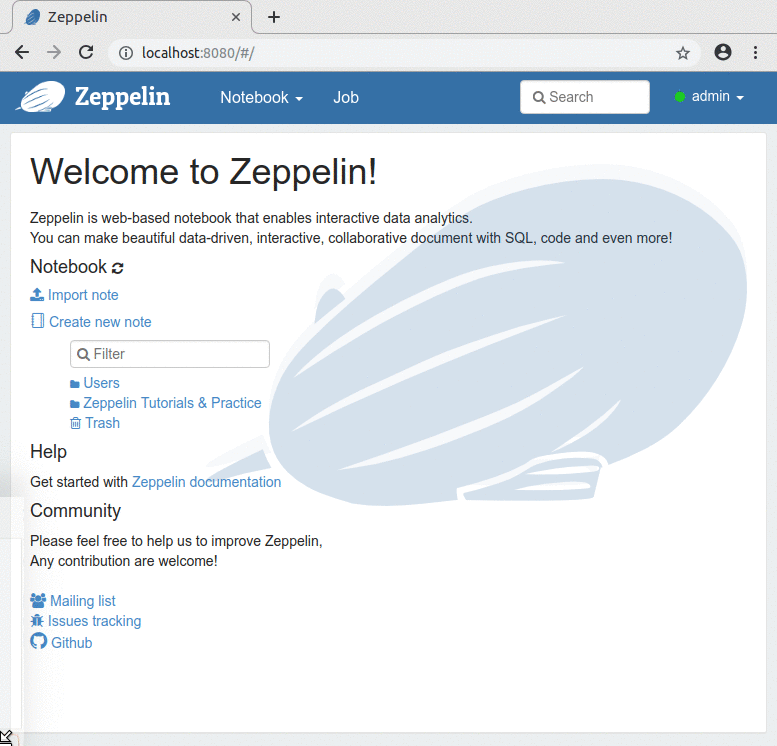This screenshot has height=746, width=777.
Task: Open a new browser tab
Action: point(274,17)
